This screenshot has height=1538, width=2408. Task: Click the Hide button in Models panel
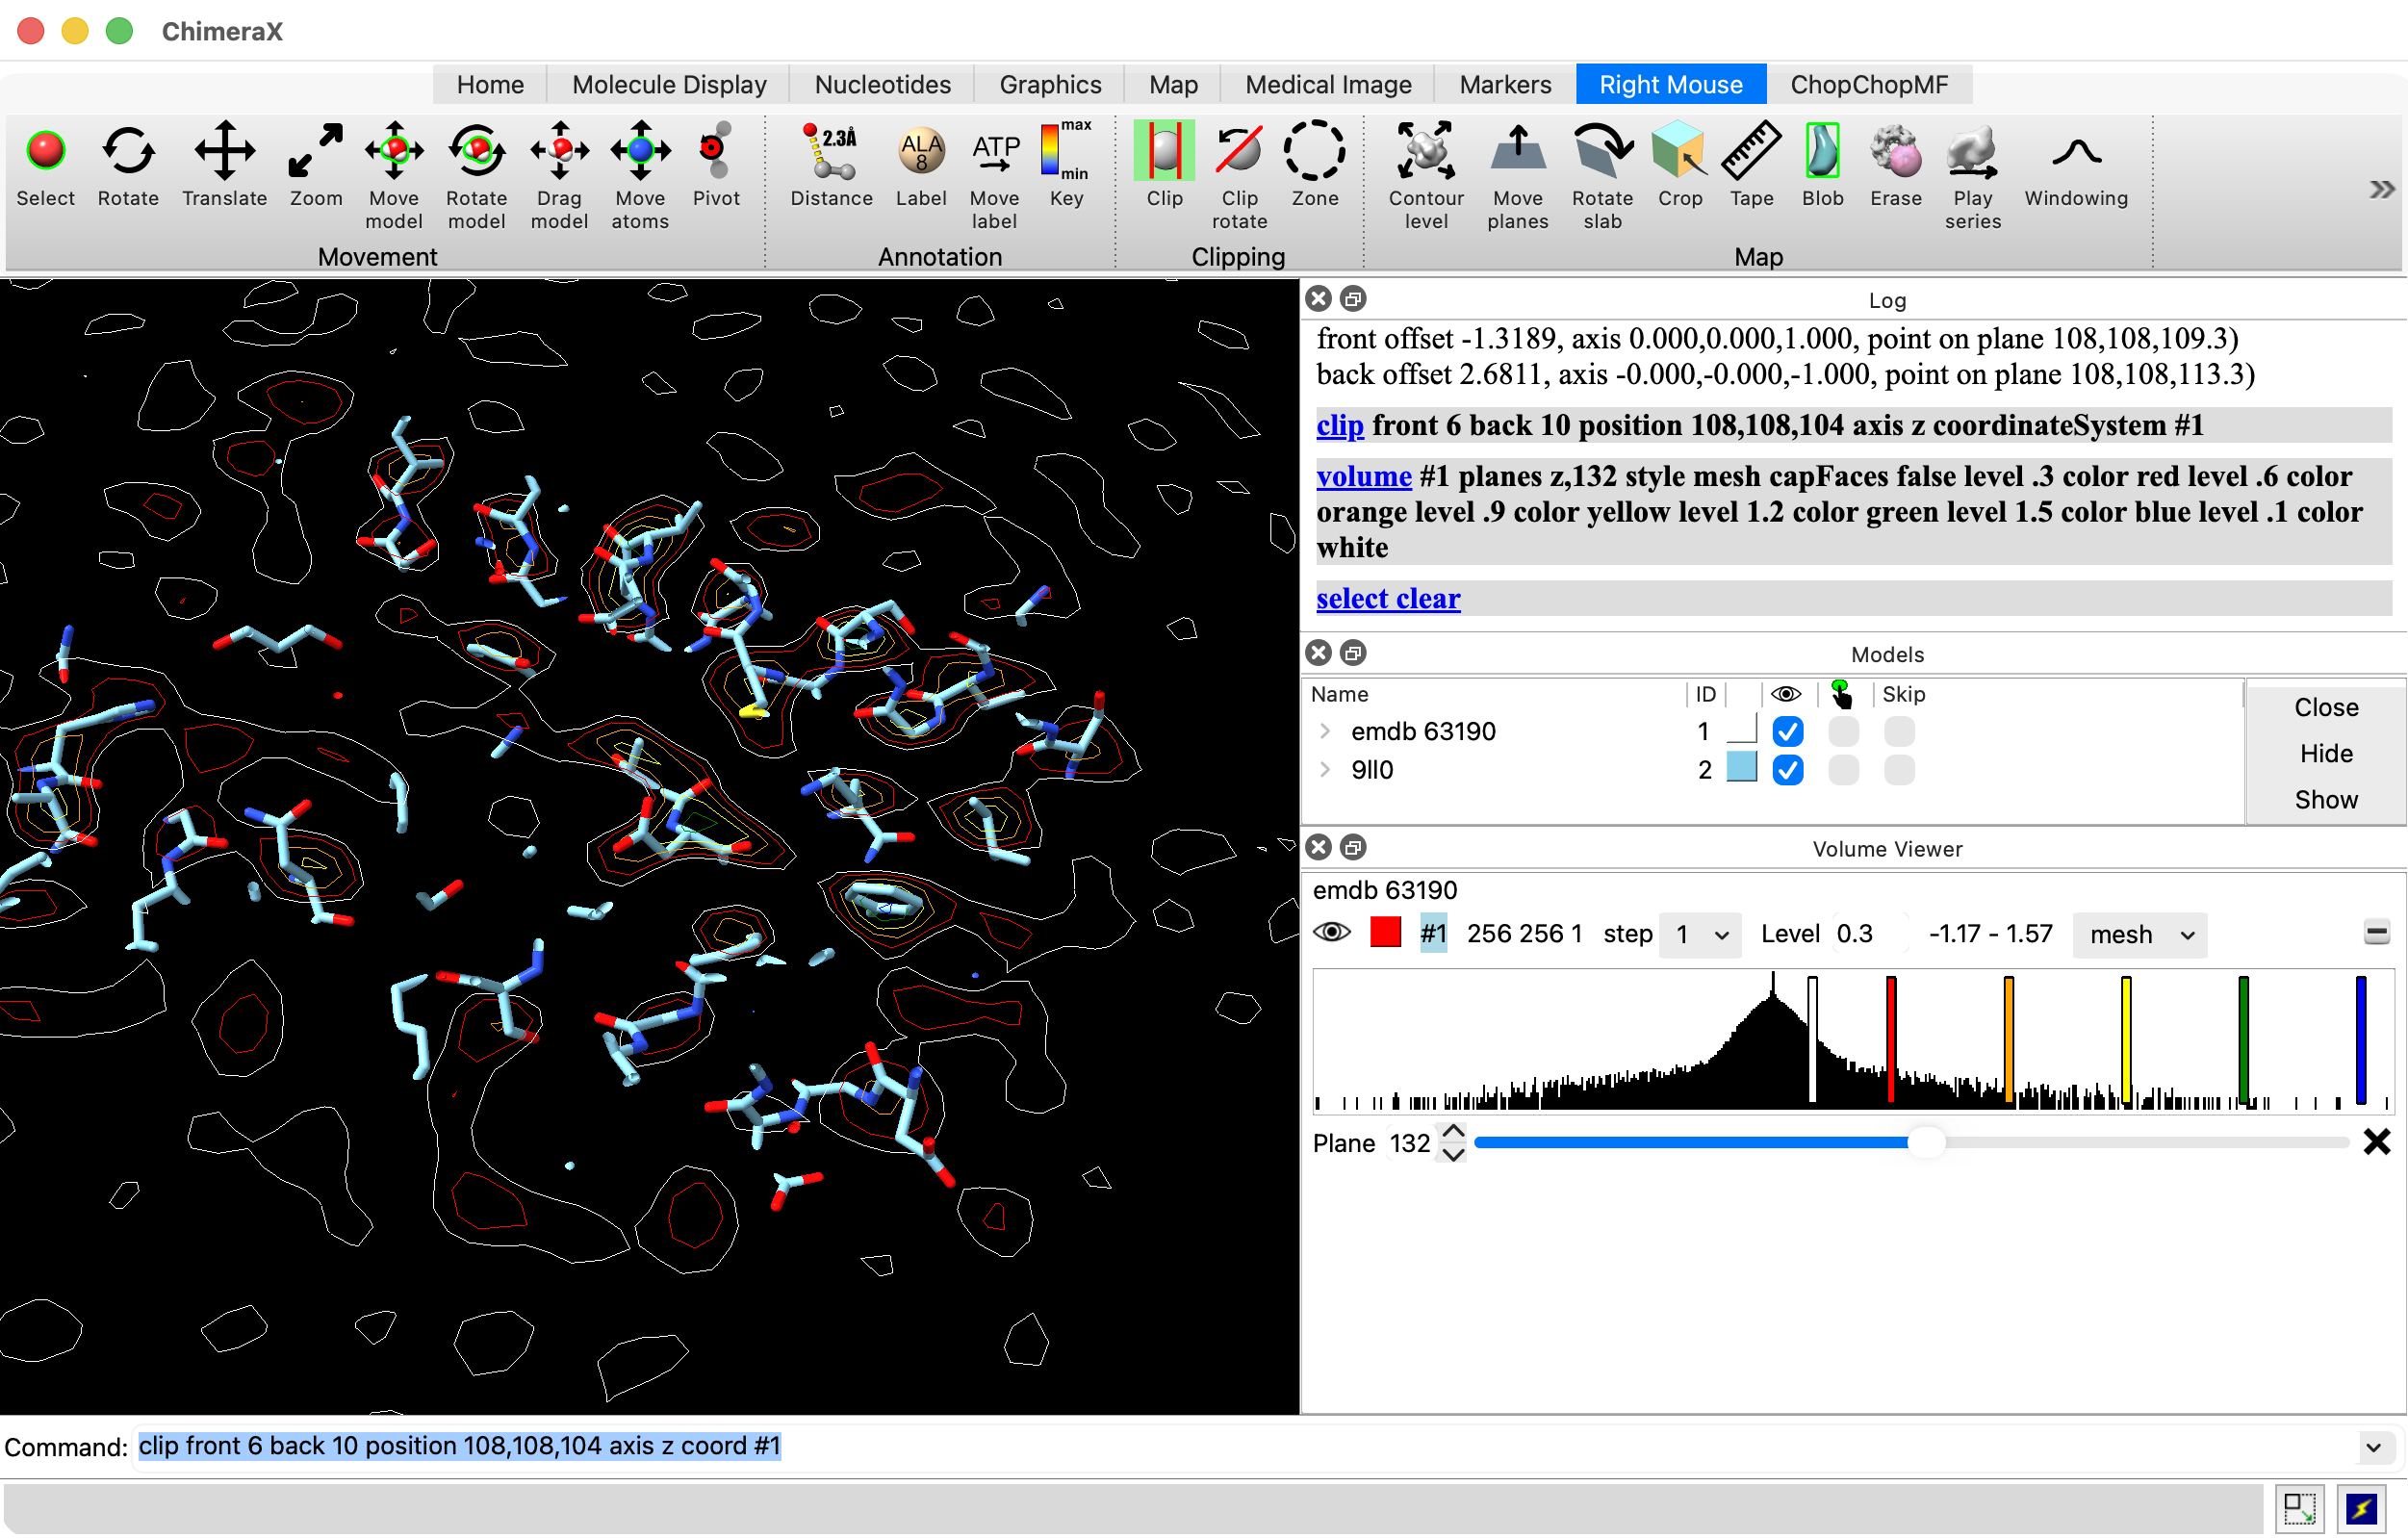pyautogui.click(x=2325, y=754)
